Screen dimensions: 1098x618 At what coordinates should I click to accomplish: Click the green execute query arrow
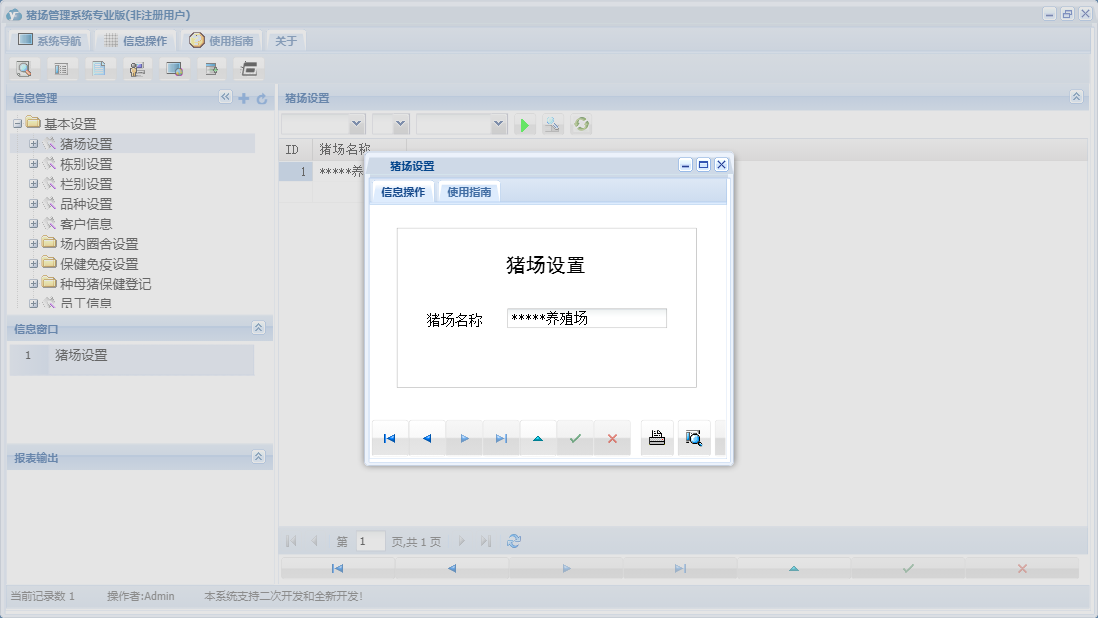524,124
